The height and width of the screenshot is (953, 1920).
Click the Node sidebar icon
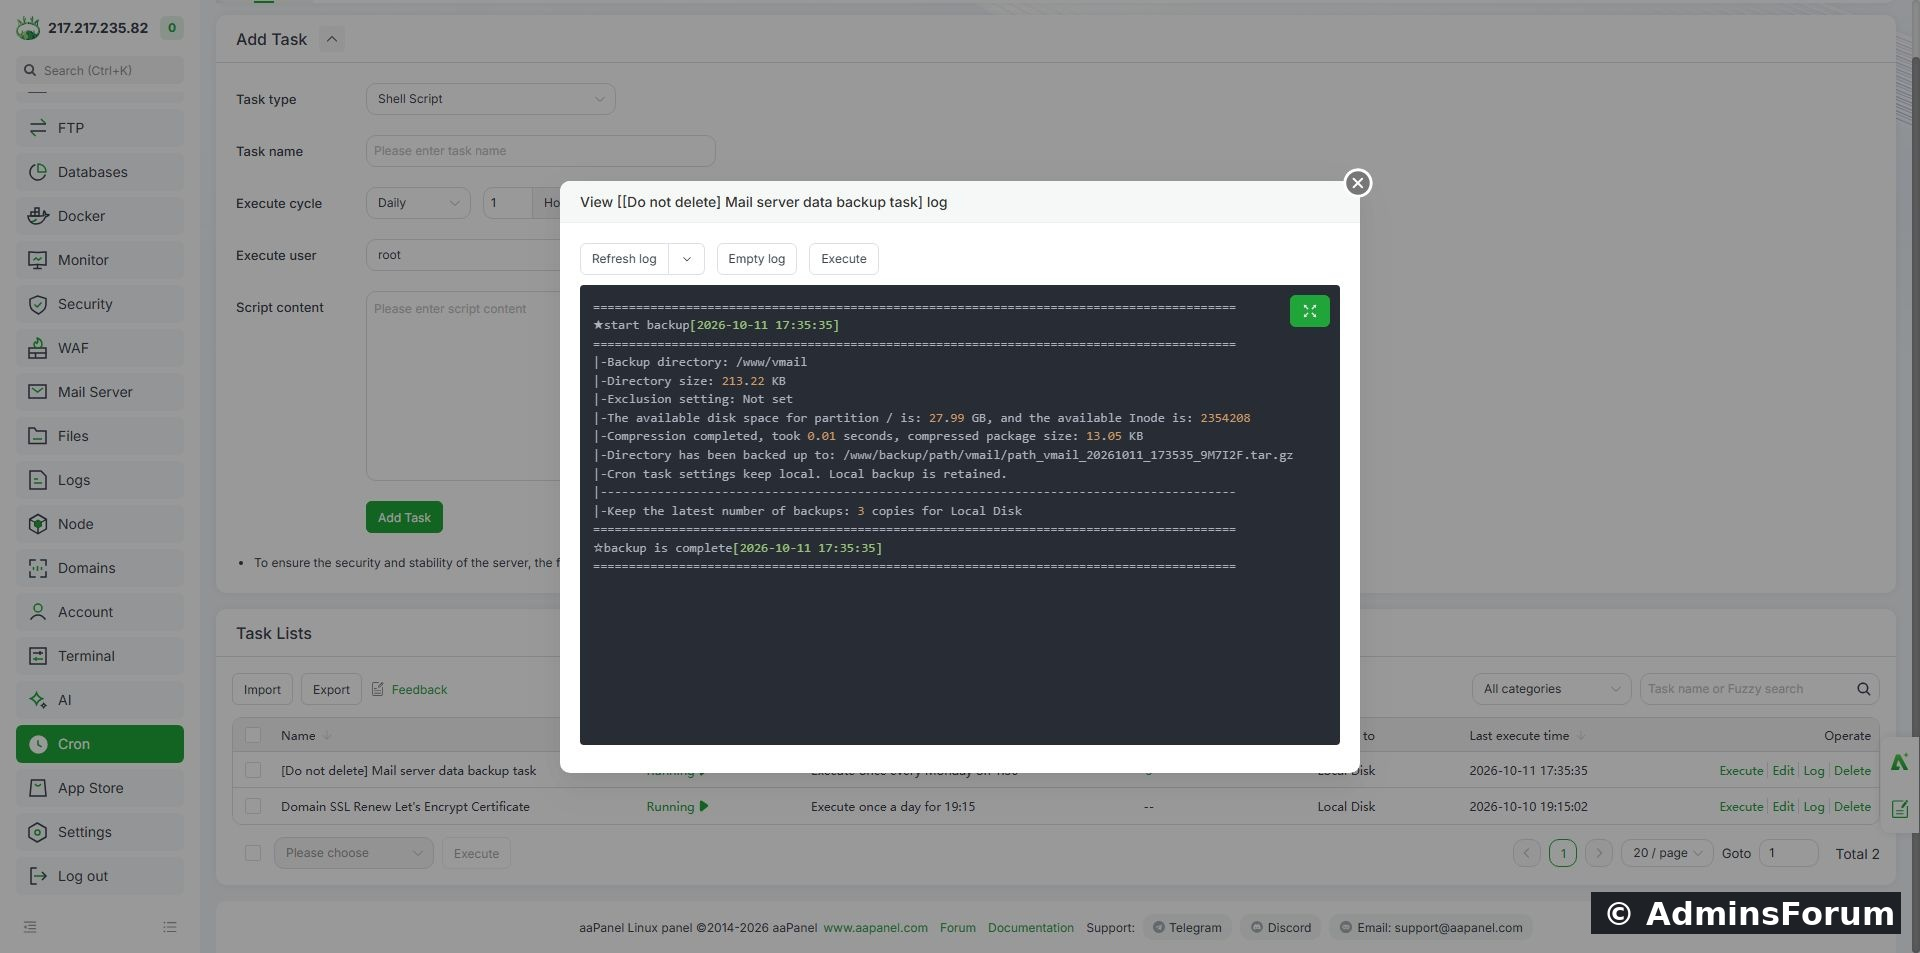coord(38,524)
